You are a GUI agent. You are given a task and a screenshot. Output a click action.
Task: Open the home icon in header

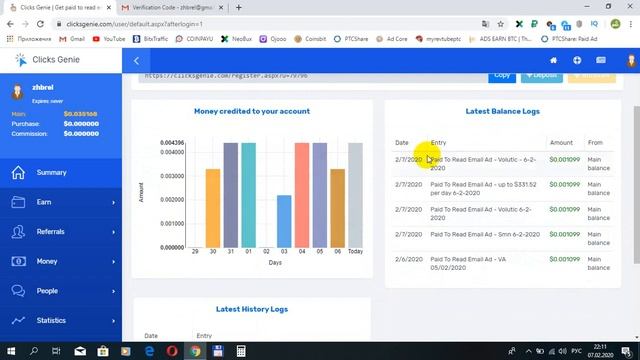pos(553,60)
